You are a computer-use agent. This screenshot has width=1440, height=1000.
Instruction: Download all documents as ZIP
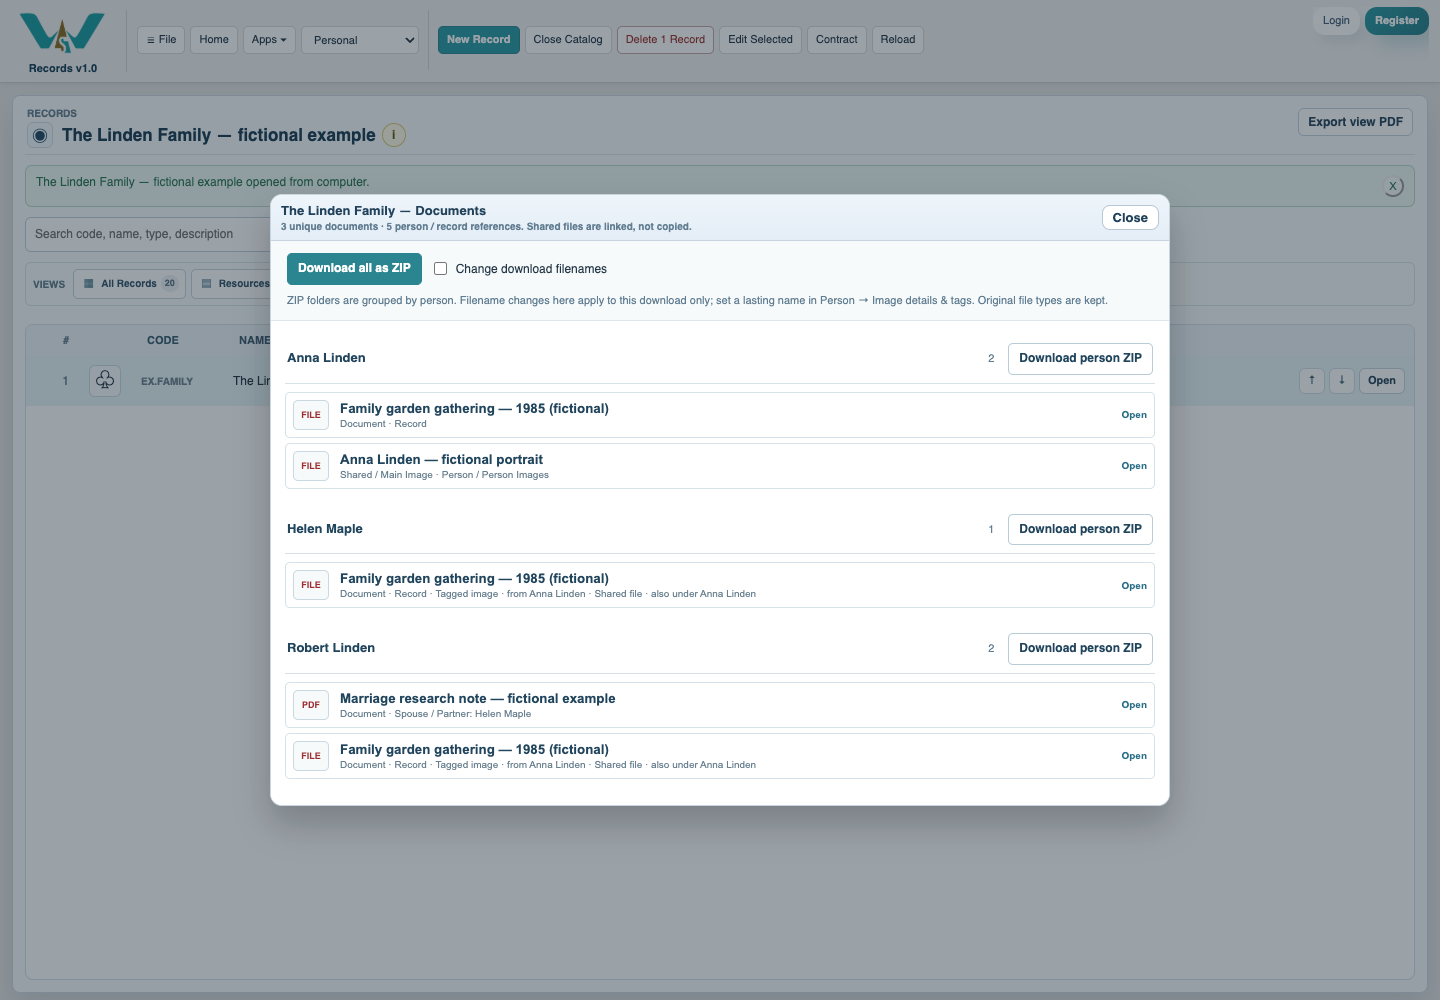(354, 269)
